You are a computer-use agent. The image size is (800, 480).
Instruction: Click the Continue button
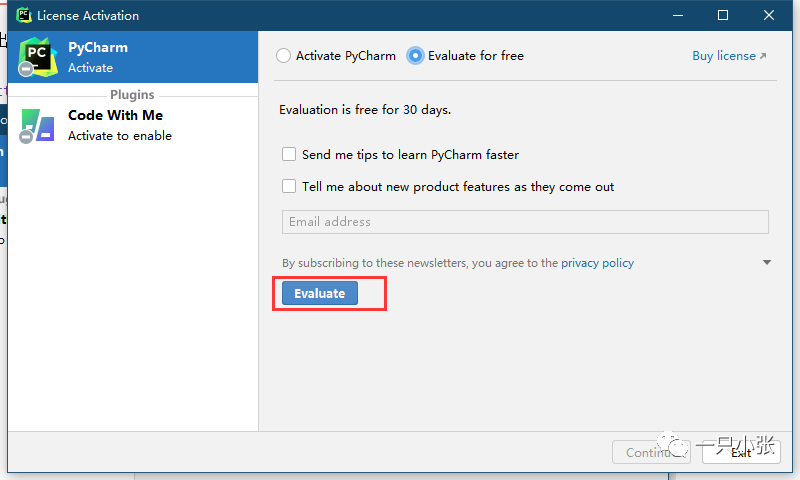(651, 452)
